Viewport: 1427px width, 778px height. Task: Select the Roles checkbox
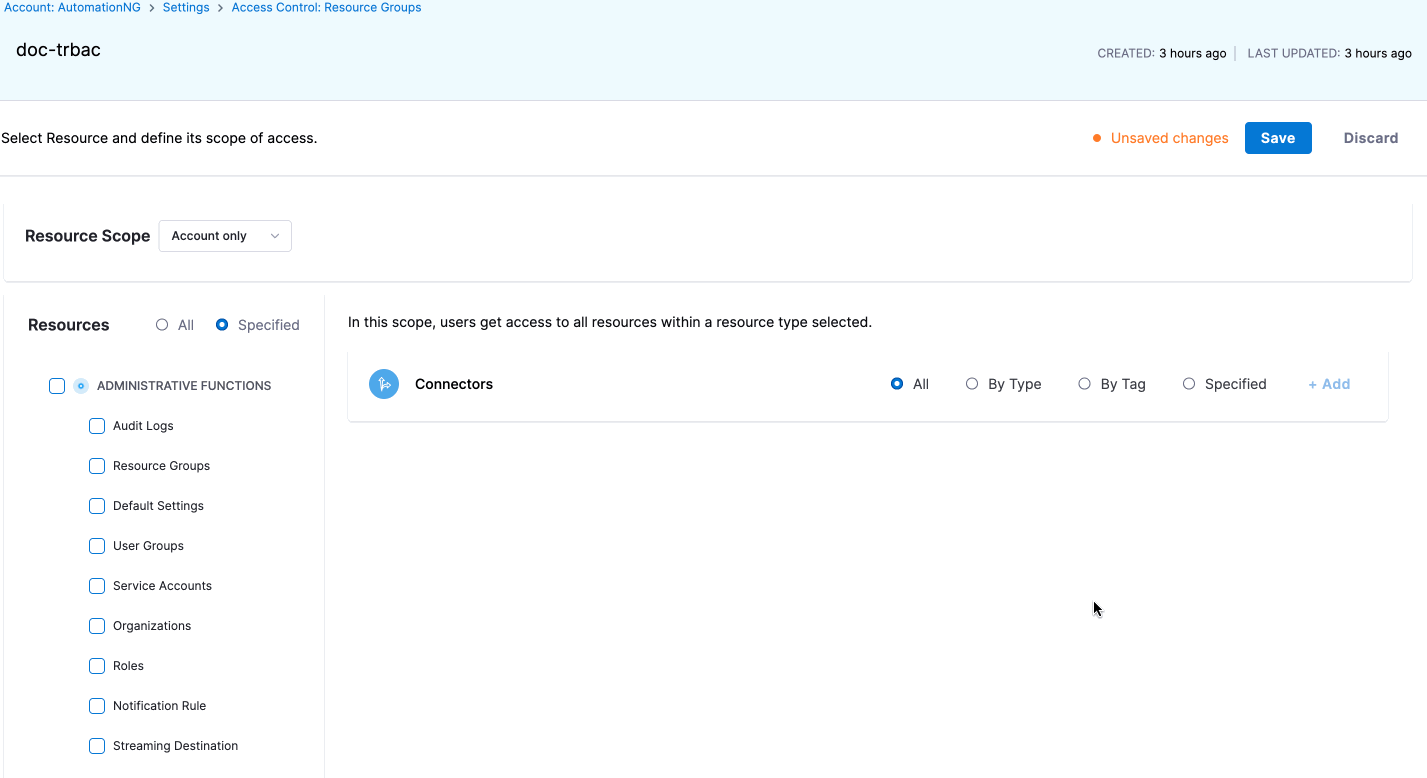(97, 666)
